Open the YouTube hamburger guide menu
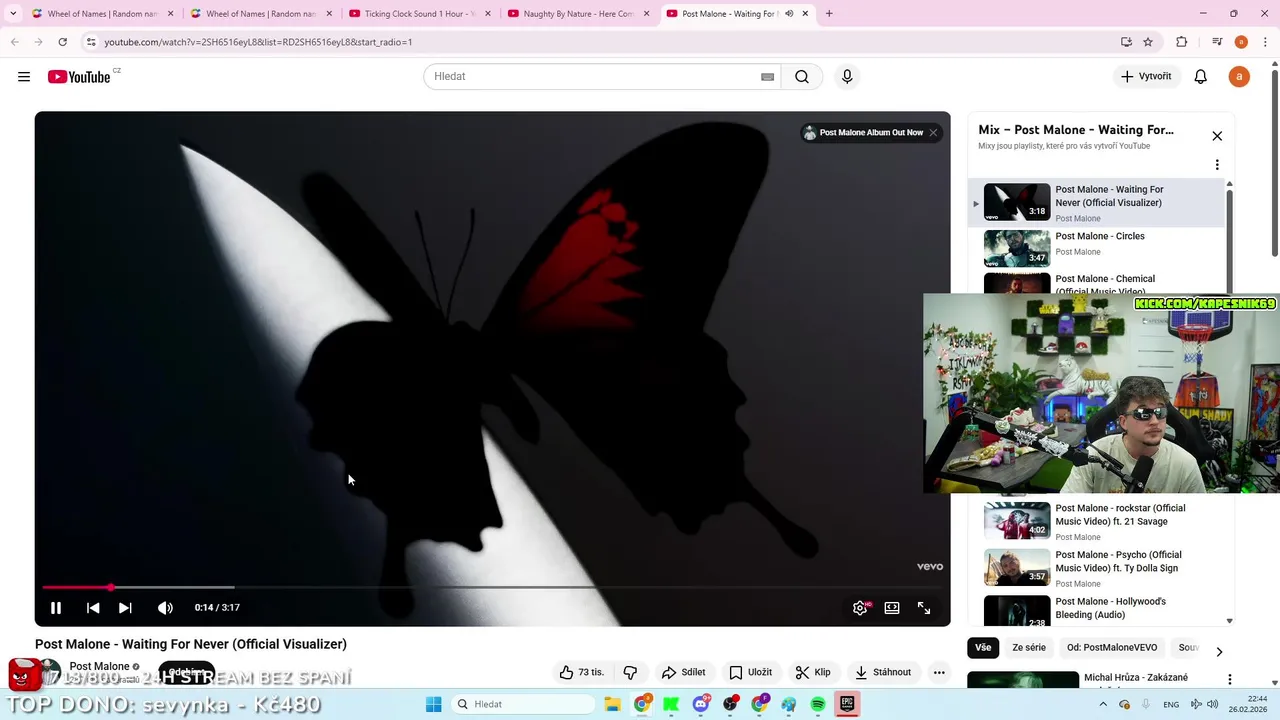 pos(24,77)
